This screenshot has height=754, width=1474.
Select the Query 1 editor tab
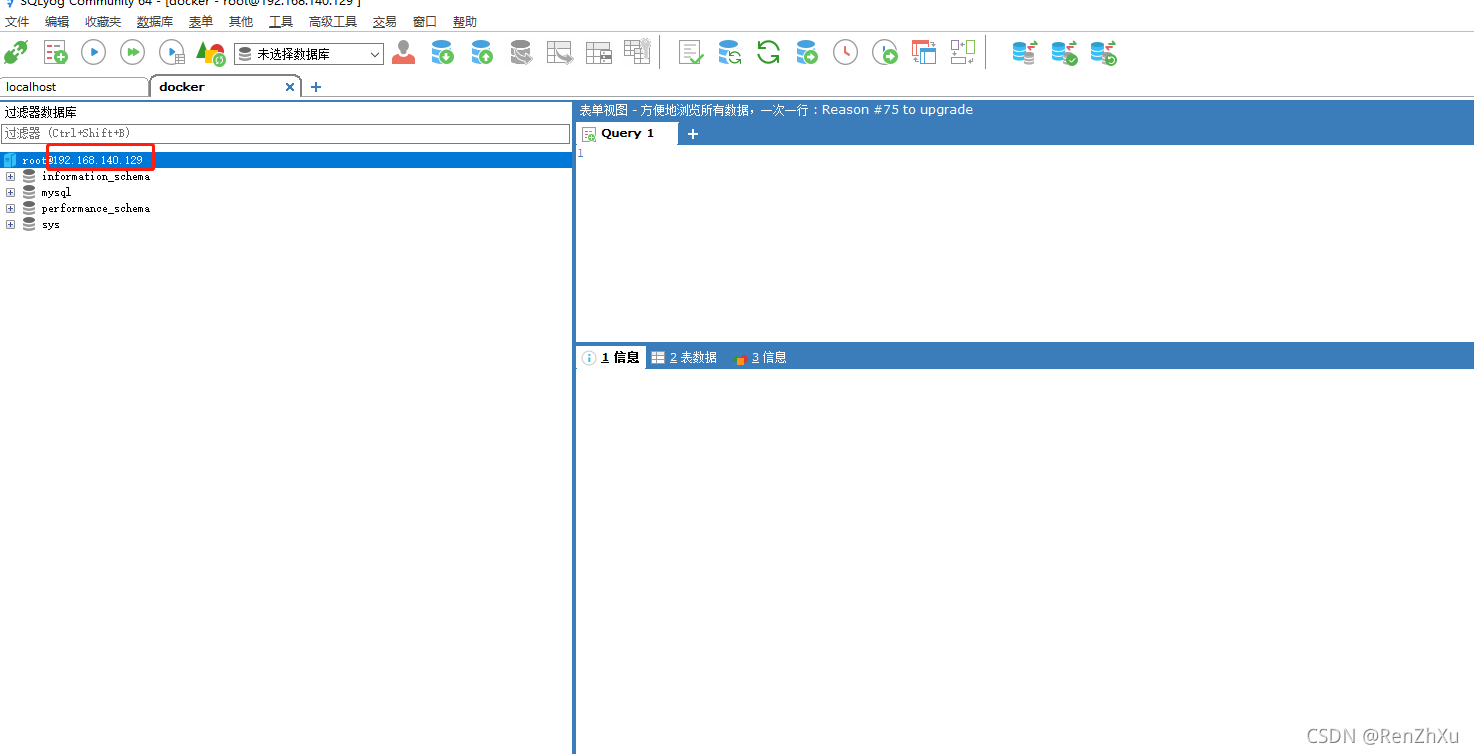tap(627, 133)
